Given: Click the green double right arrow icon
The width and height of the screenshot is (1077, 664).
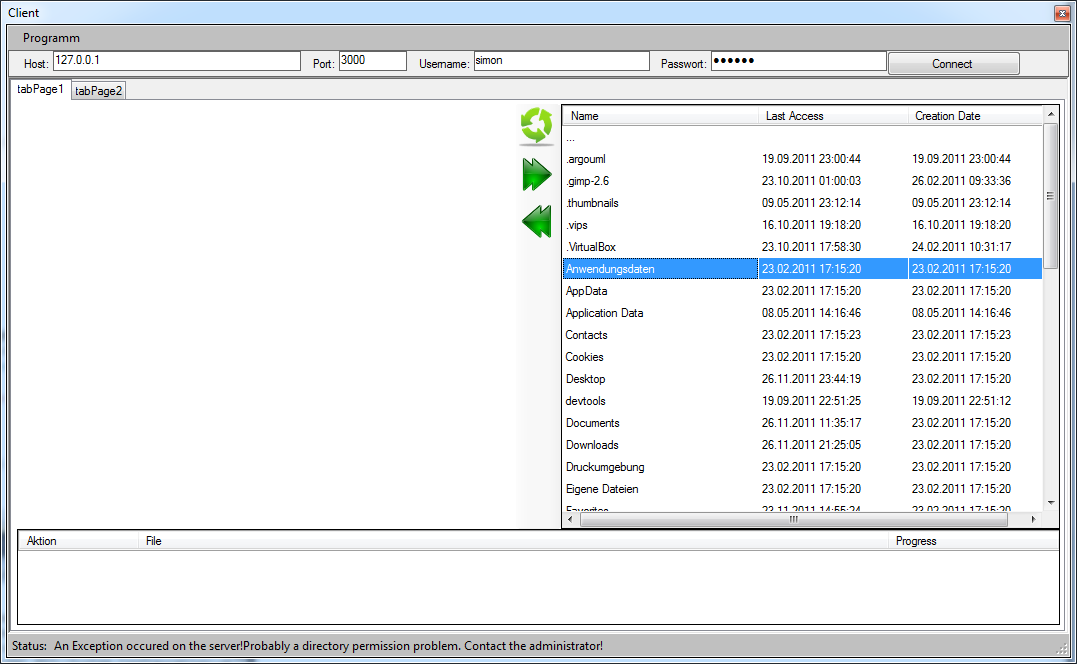Looking at the screenshot, I should [x=536, y=174].
